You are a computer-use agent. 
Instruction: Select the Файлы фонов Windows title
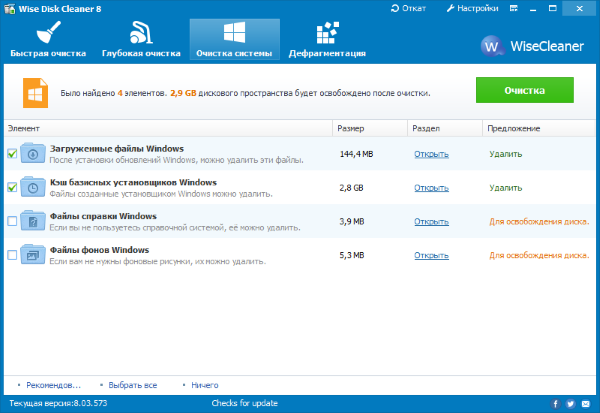(99, 250)
